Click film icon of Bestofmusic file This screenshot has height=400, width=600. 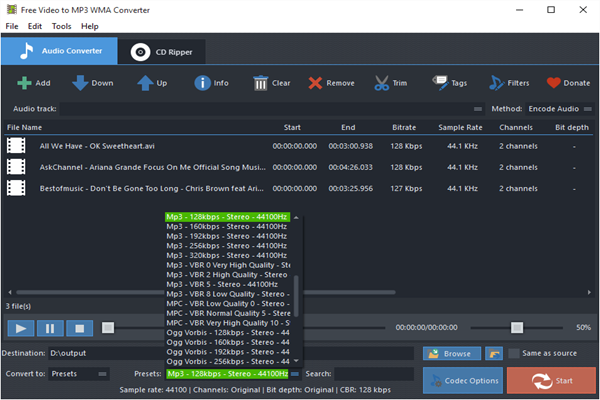click(x=16, y=188)
